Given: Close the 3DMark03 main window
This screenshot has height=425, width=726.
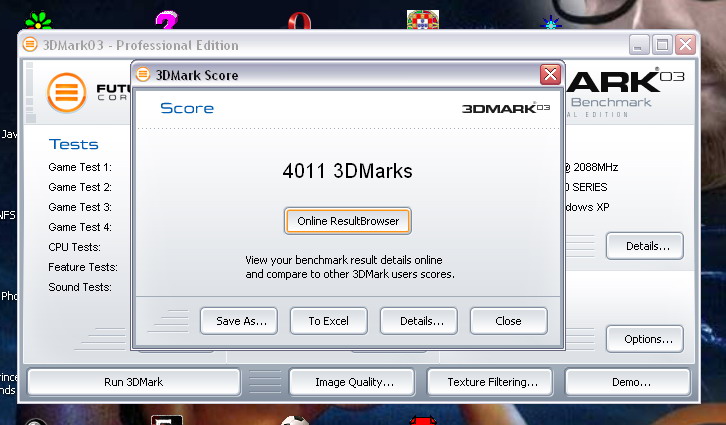Looking at the screenshot, I should (686, 45).
